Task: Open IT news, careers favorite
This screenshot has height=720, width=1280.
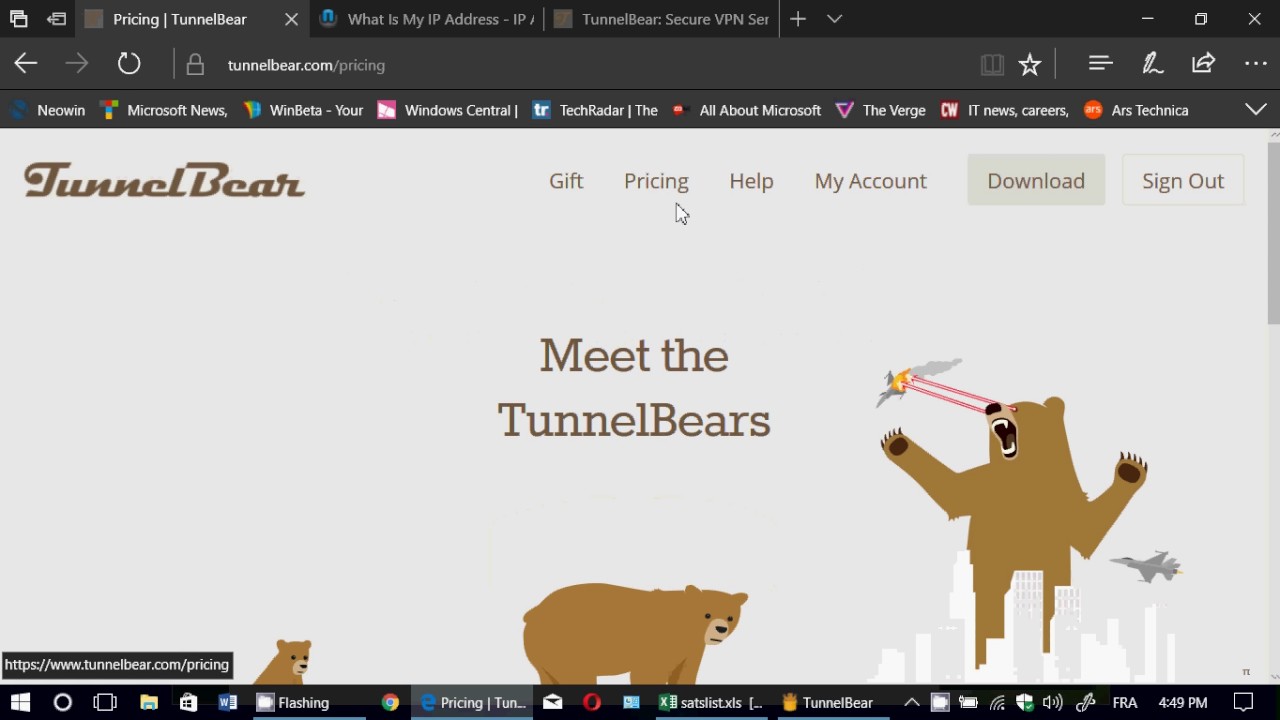Action: (1005, 110)
